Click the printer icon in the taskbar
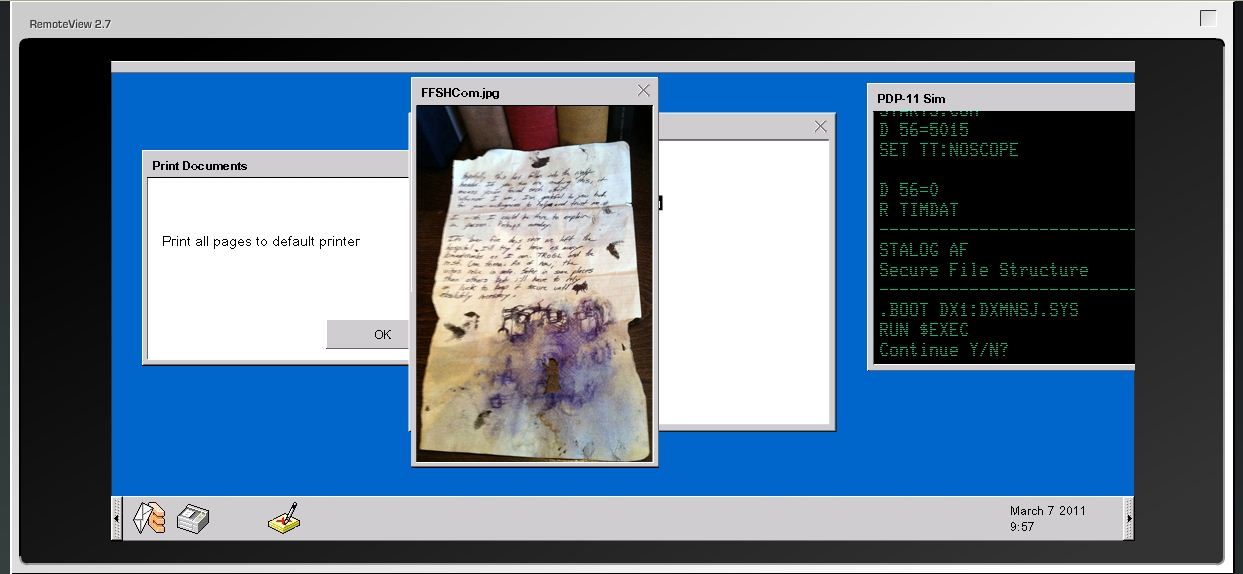The width and height of the screenshot is (1243, 574). coord(192,518)
